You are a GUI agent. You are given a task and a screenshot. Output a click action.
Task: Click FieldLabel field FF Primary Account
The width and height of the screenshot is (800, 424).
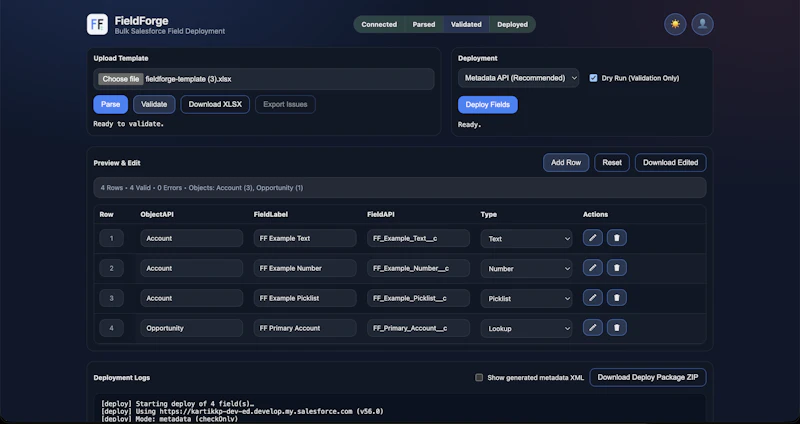point(305,328)
